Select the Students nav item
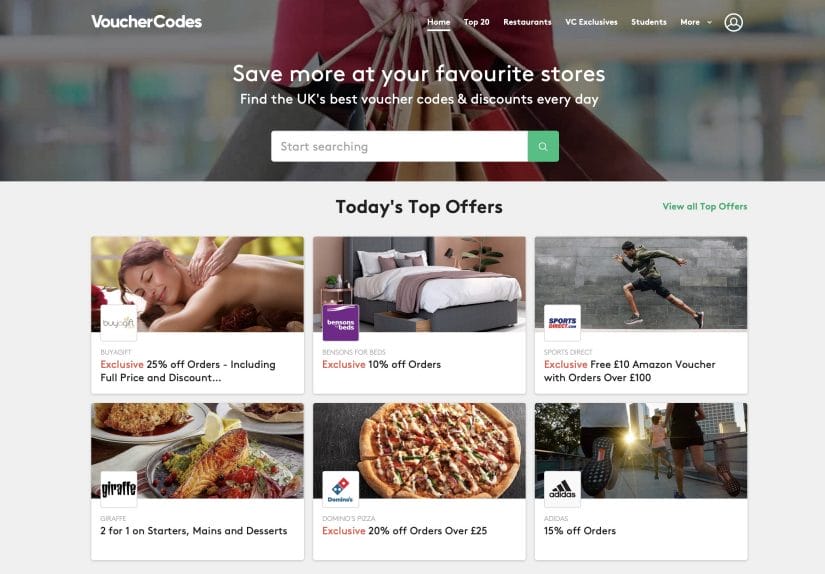Viewport: 825px width, 574px height. pos(649,22)
